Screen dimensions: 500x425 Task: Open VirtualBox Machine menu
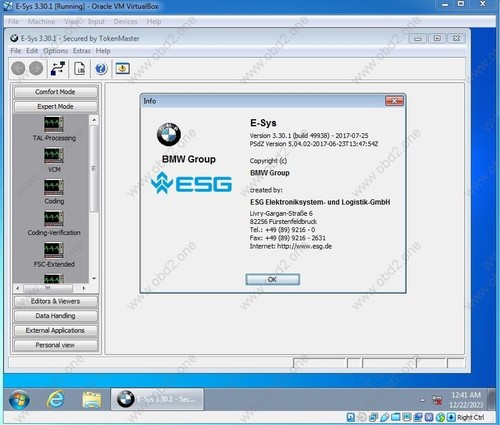pyautogui.click(x=41, y=22)
